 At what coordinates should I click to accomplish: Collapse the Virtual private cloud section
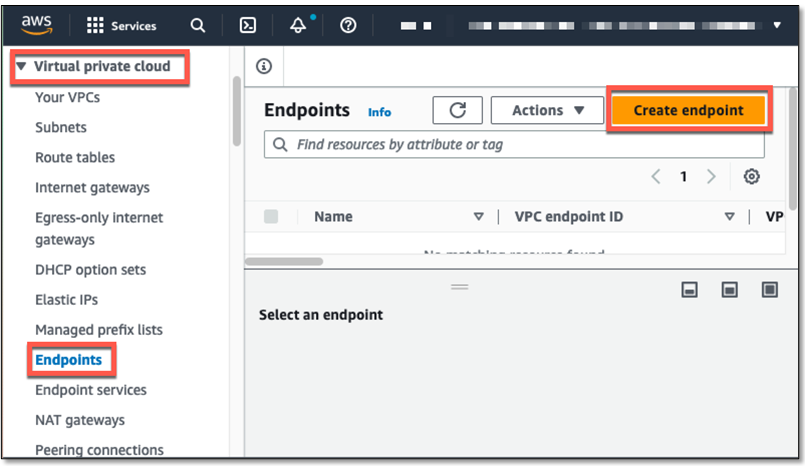click(x=22, y=67)
